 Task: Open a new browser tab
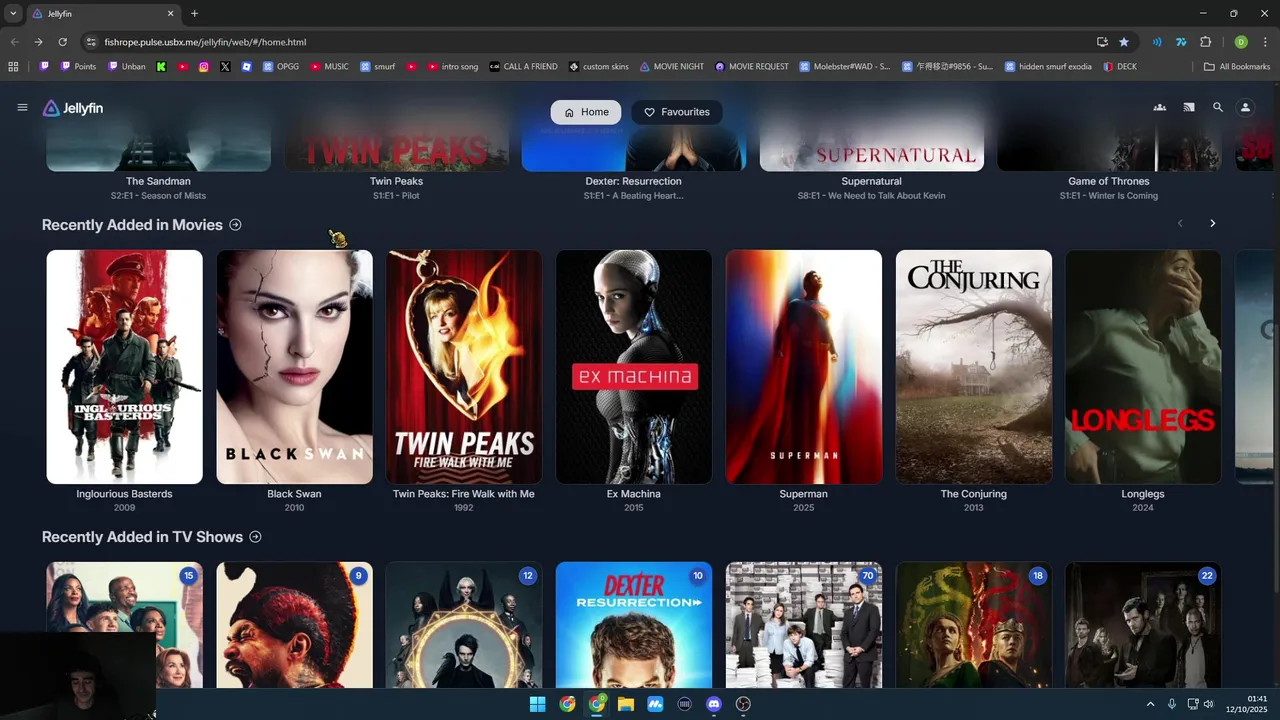pyautogui.click(x=194, y=13)
